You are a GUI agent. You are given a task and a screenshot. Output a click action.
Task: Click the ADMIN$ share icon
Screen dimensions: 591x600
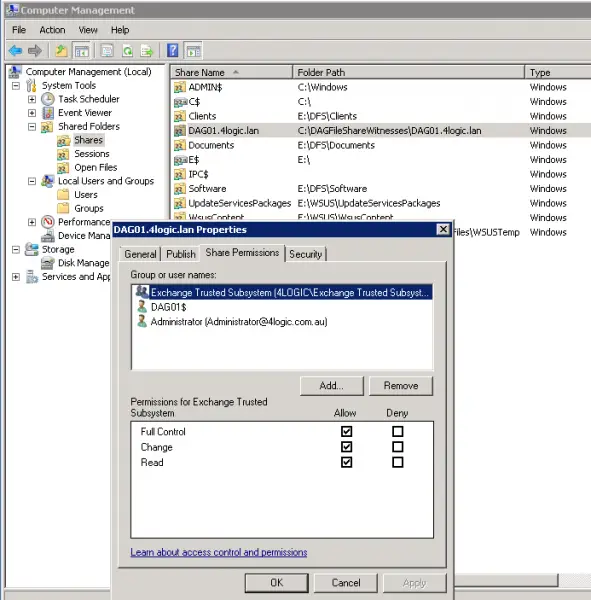[x=180, y=88]
